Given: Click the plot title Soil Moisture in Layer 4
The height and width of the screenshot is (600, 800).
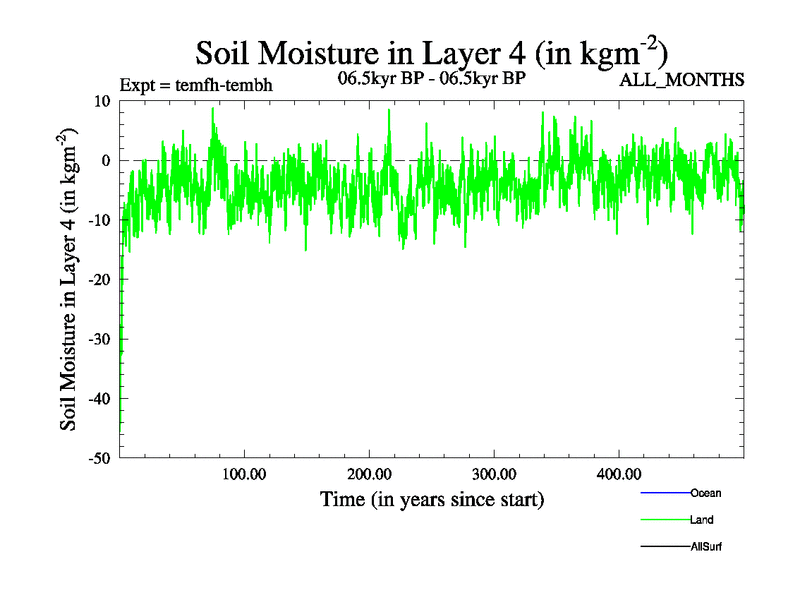Looking at the screenshot, I should pos(431,52).
